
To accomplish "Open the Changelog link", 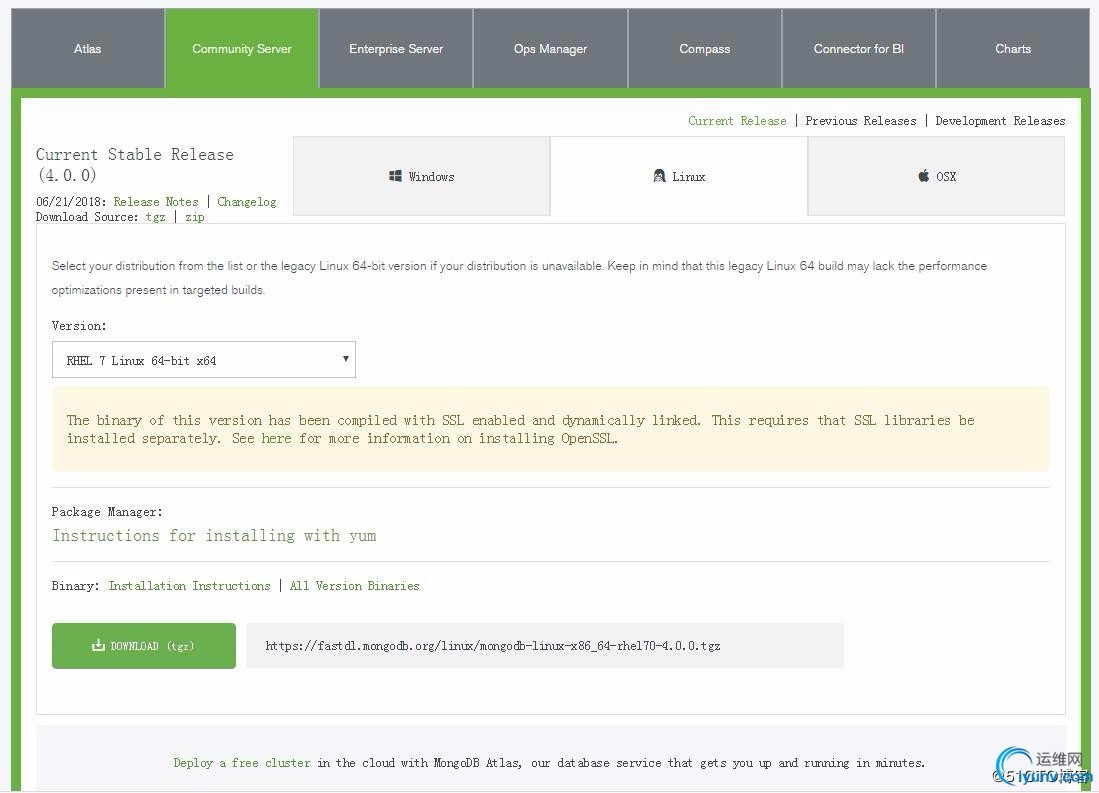I will (247, 202).
